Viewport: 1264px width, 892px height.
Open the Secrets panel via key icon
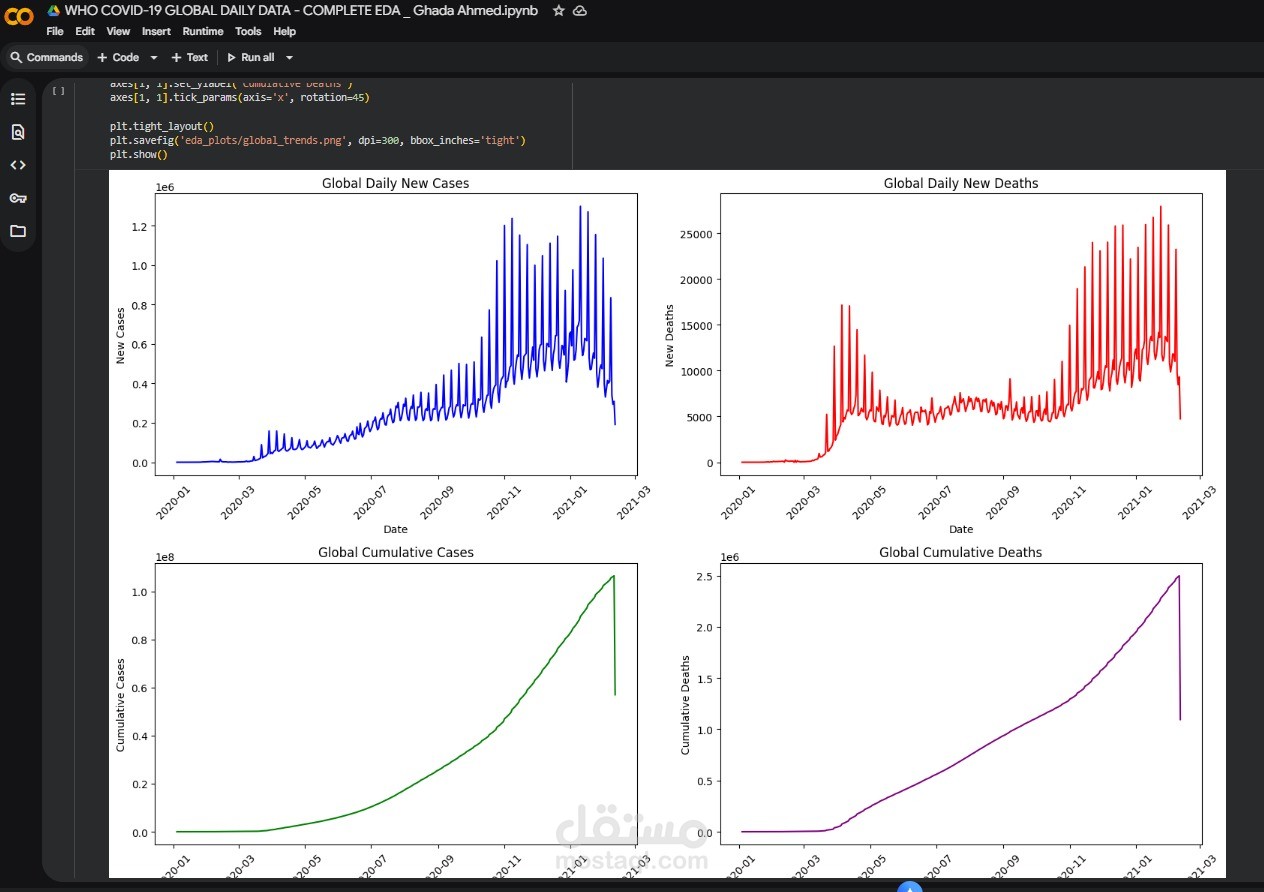click(x=17, y=198)
